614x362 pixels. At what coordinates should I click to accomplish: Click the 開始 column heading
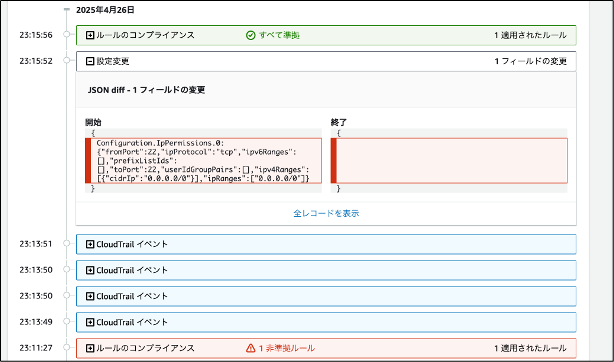pyautogui.click(x=93, y=122)
